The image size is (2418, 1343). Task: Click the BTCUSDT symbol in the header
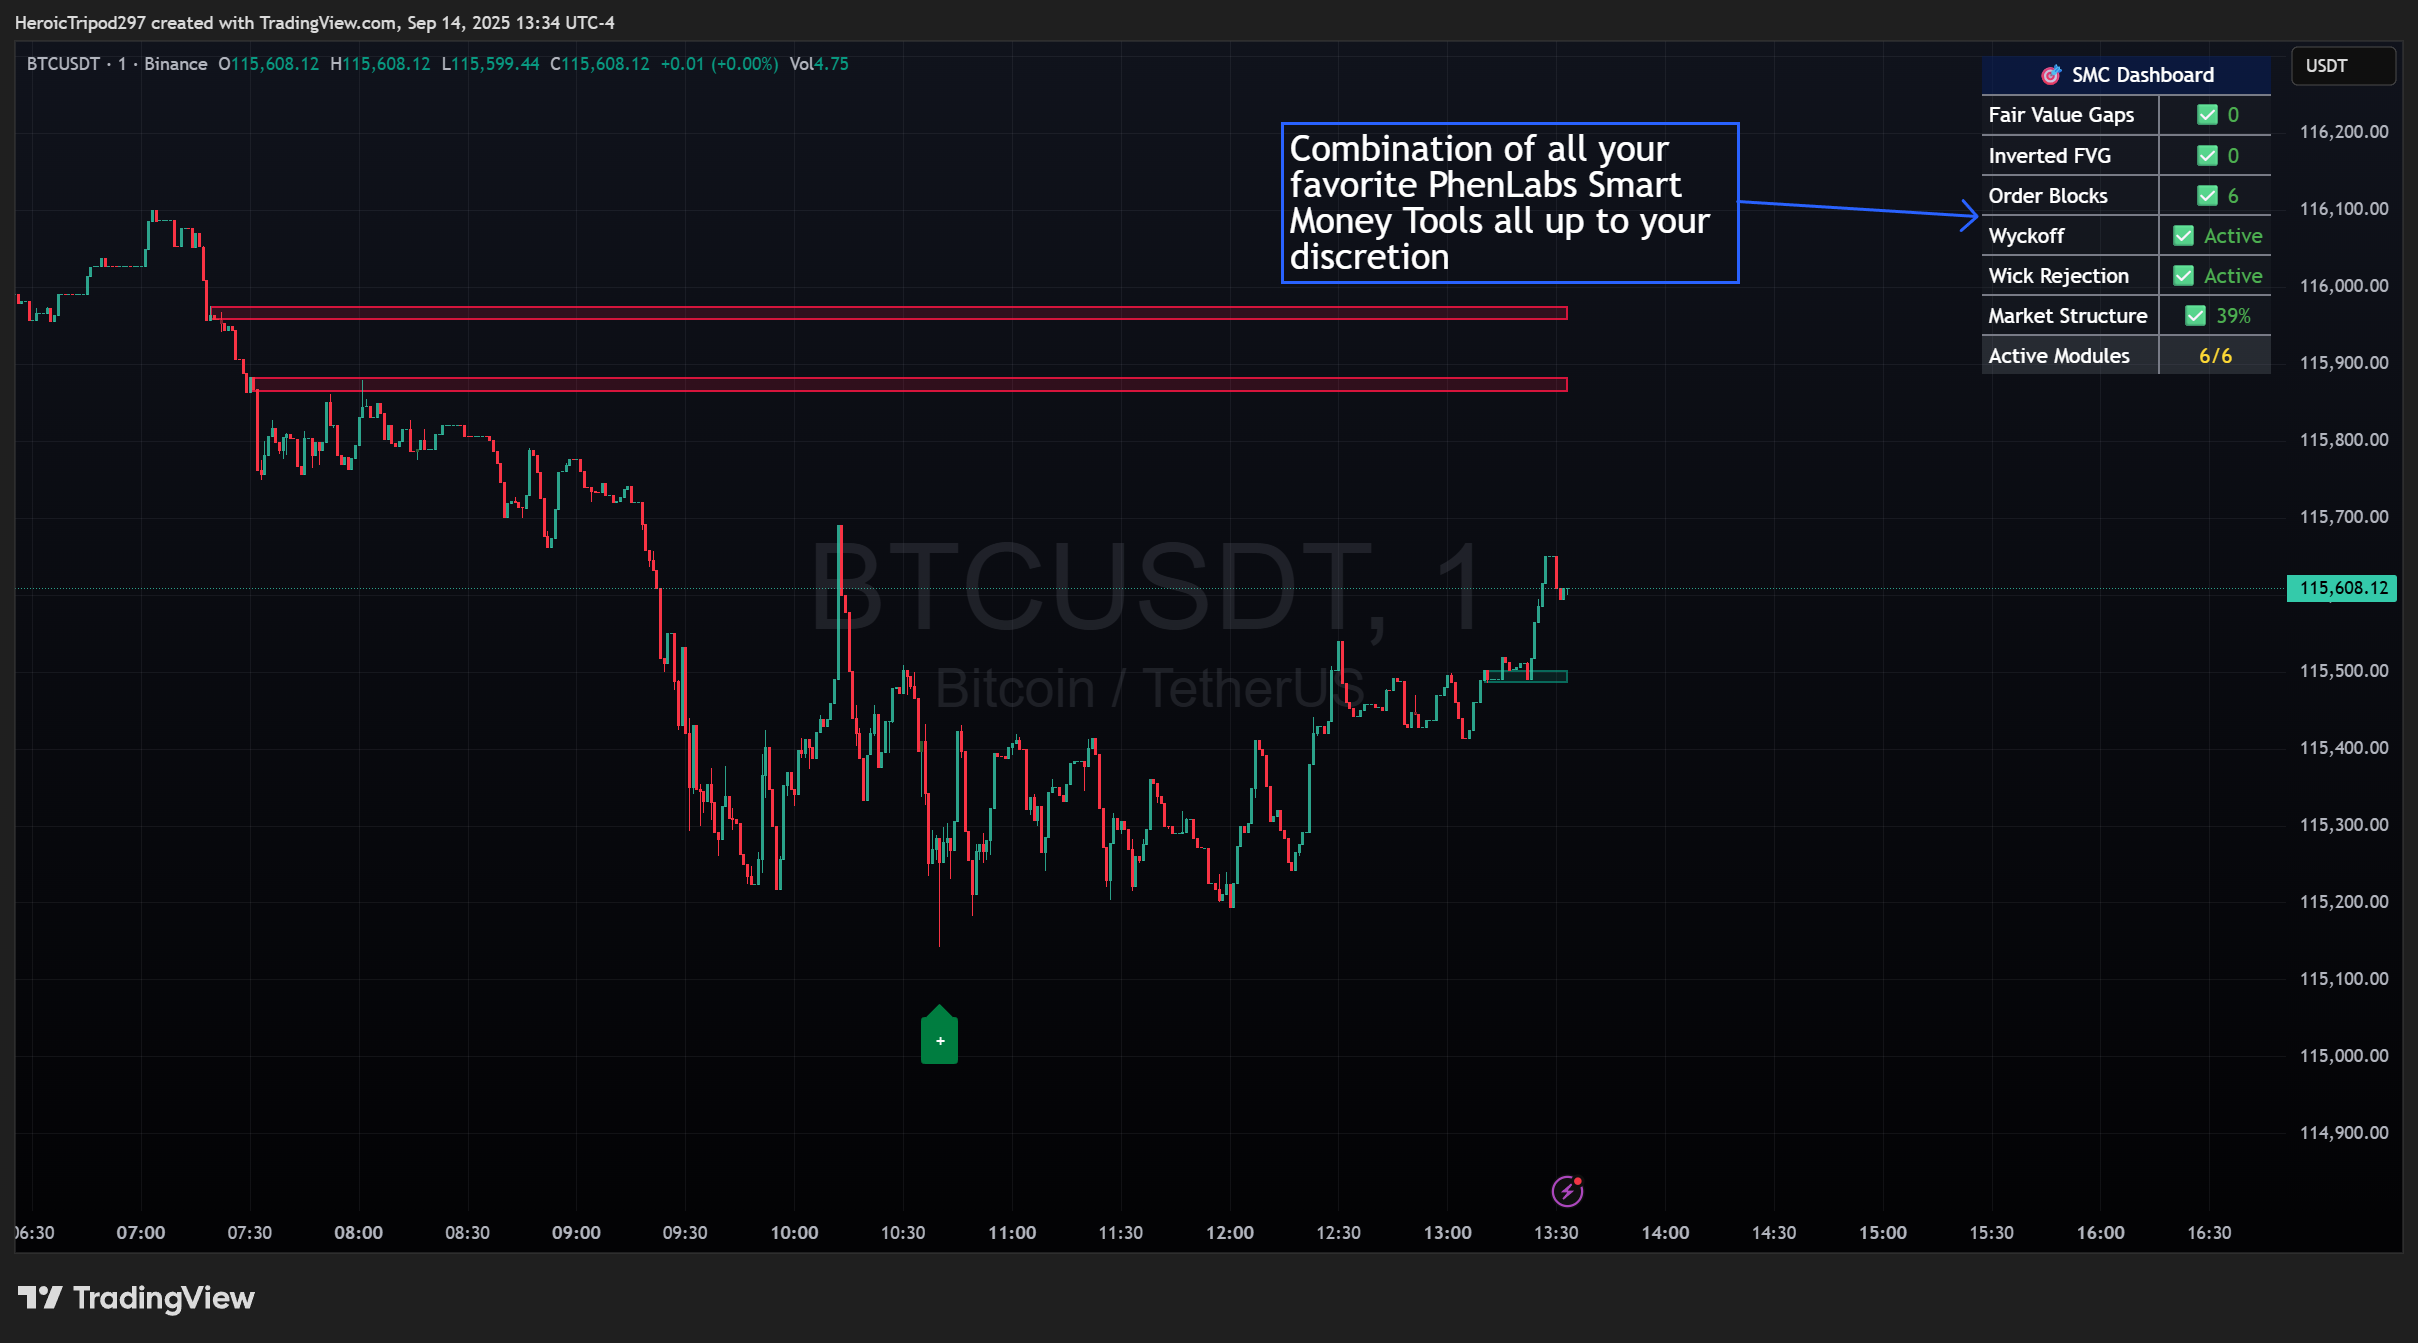[x=63, y=64]
